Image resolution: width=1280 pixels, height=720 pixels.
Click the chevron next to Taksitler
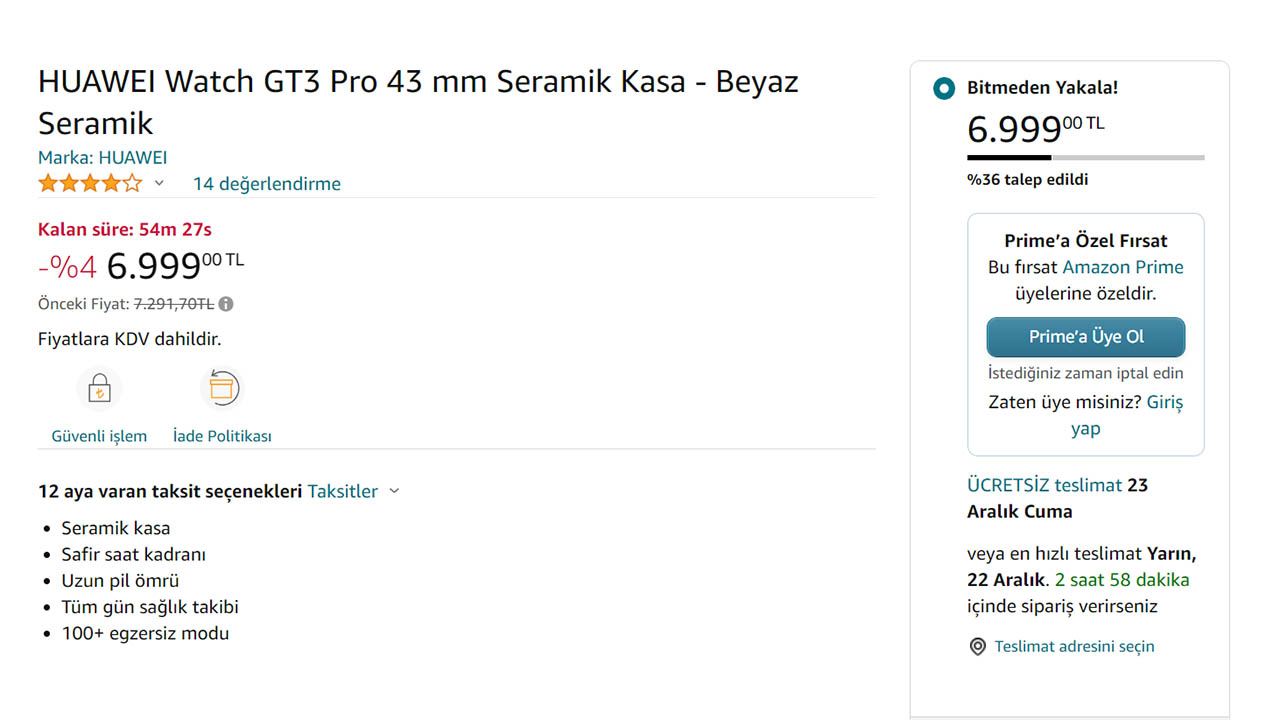394,491
